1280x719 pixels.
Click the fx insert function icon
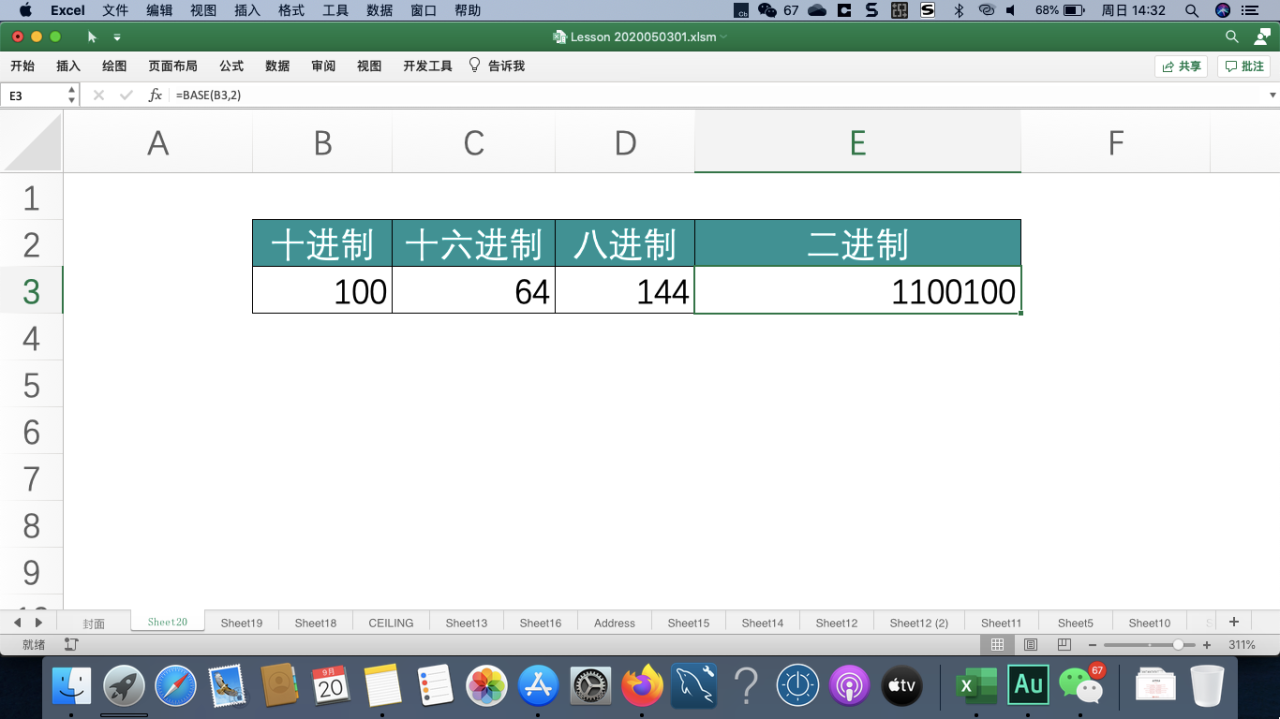click(x=155, y=95)
